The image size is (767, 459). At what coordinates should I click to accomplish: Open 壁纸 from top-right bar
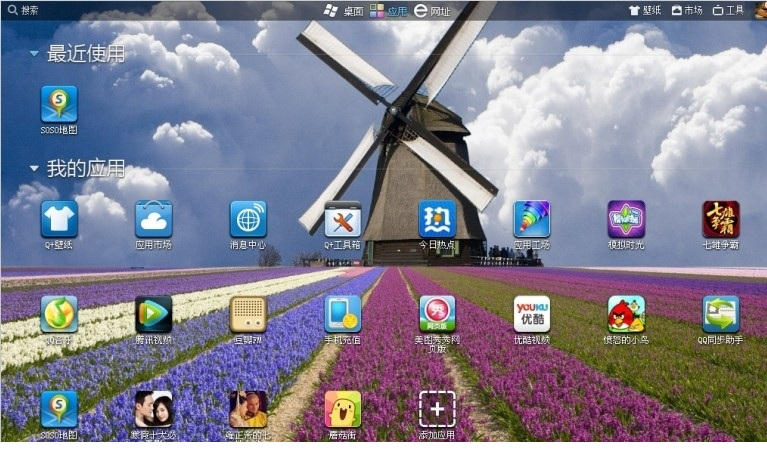(645, 10)
